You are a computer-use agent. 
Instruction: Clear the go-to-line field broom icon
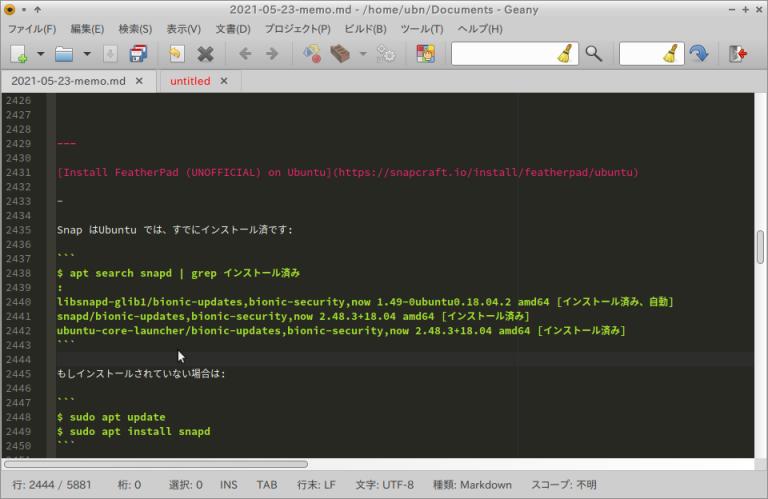(671, 54)
